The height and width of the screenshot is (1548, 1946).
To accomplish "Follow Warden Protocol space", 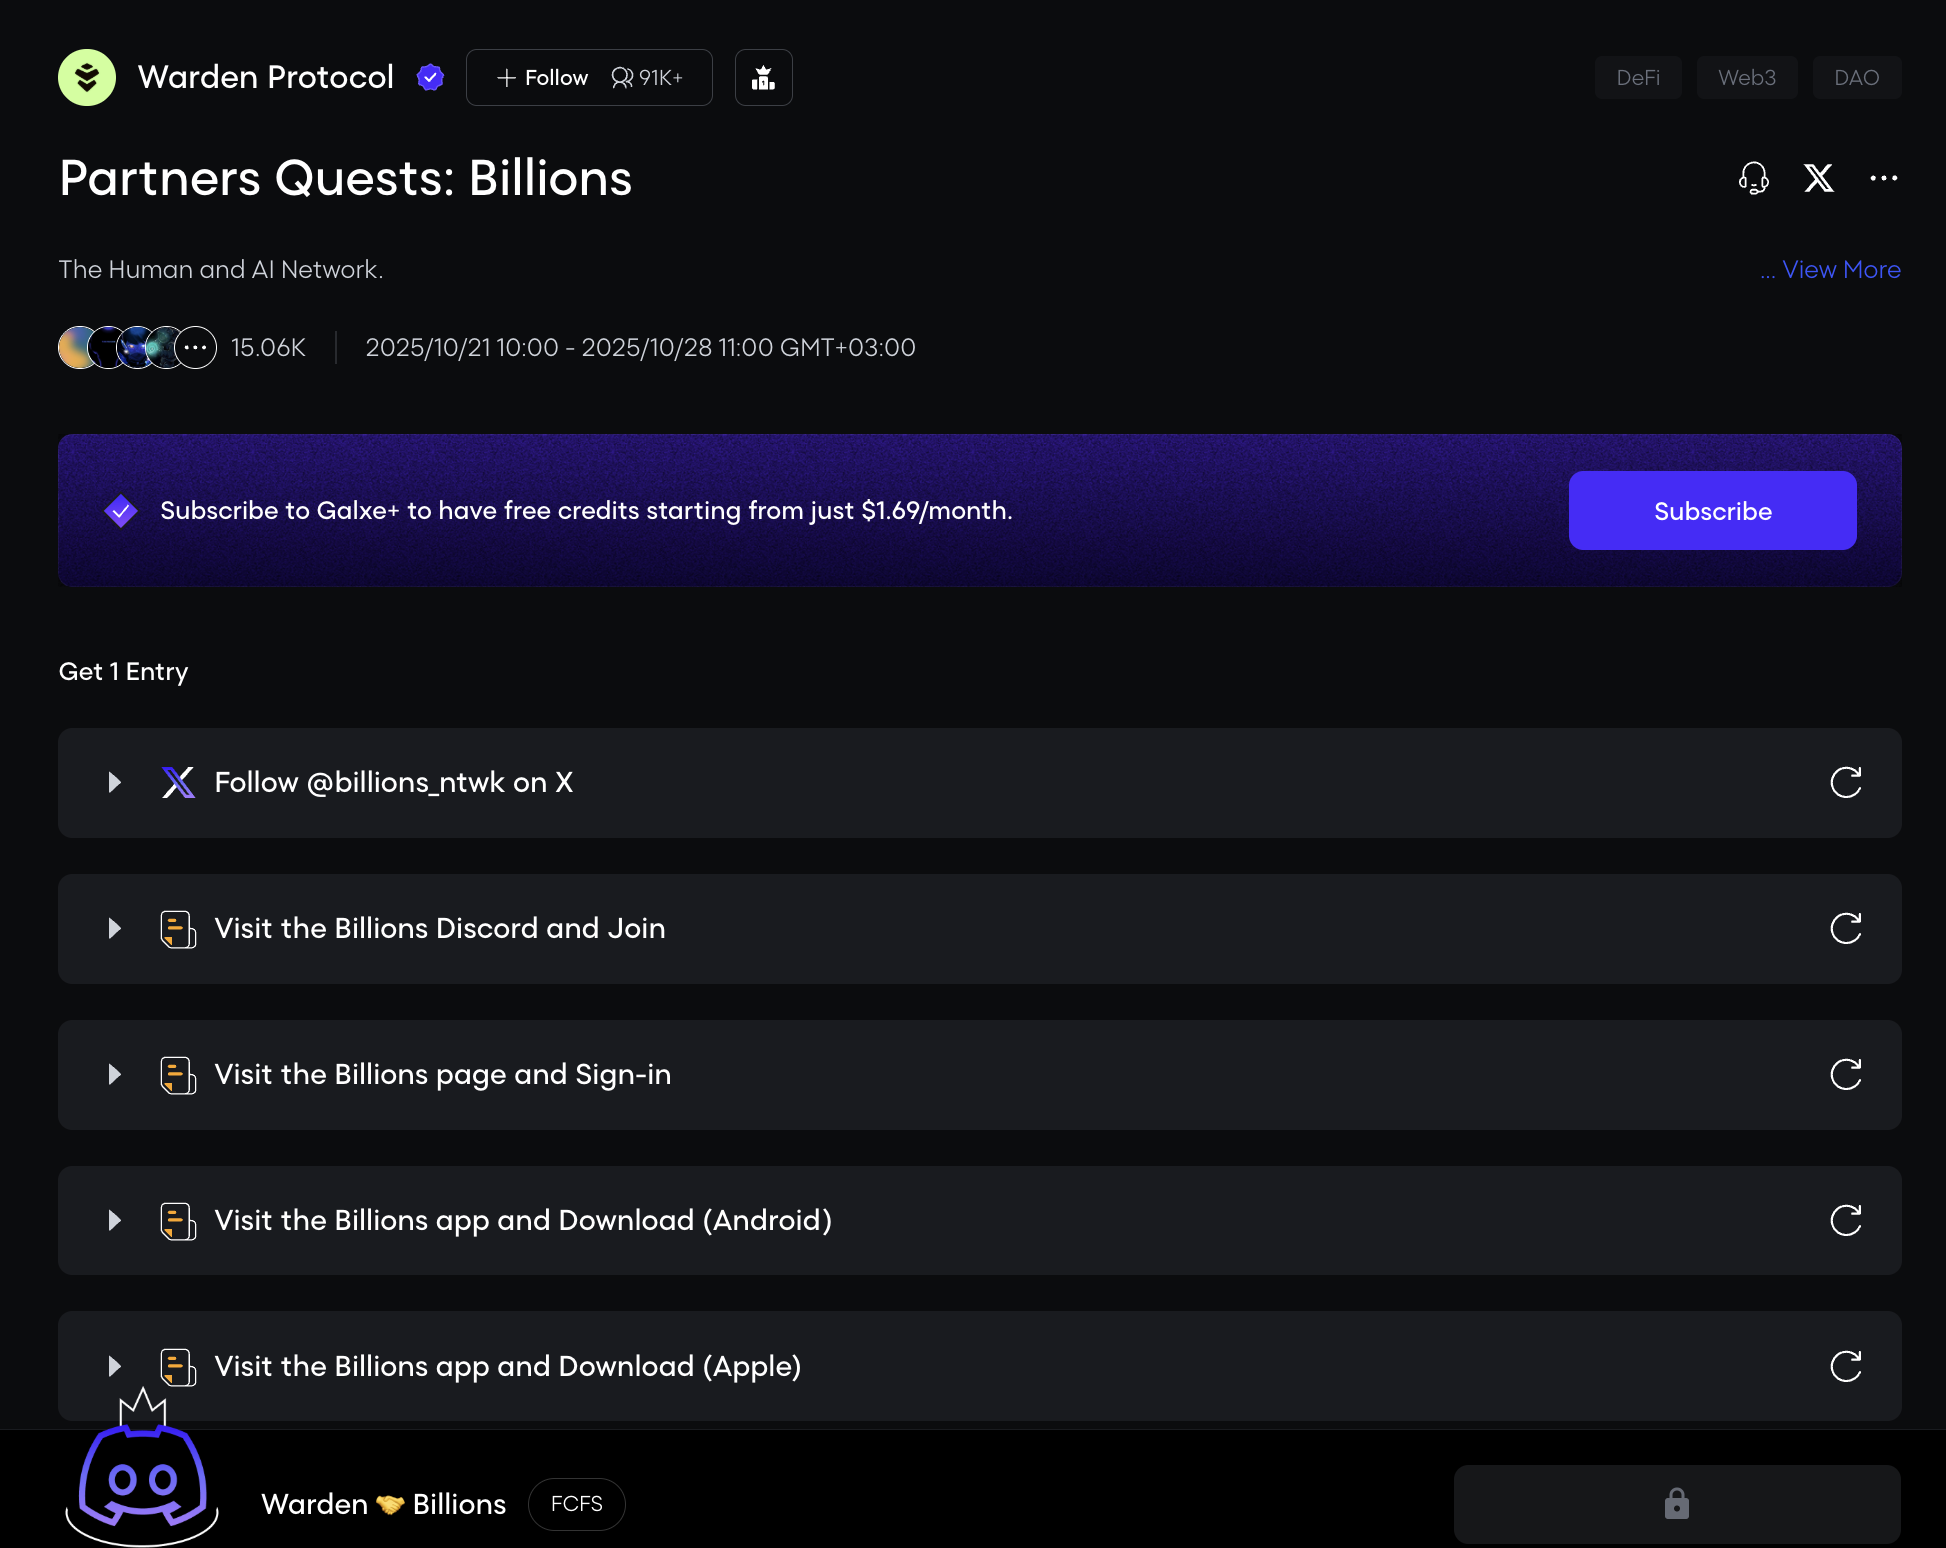I will pos(543,77).
